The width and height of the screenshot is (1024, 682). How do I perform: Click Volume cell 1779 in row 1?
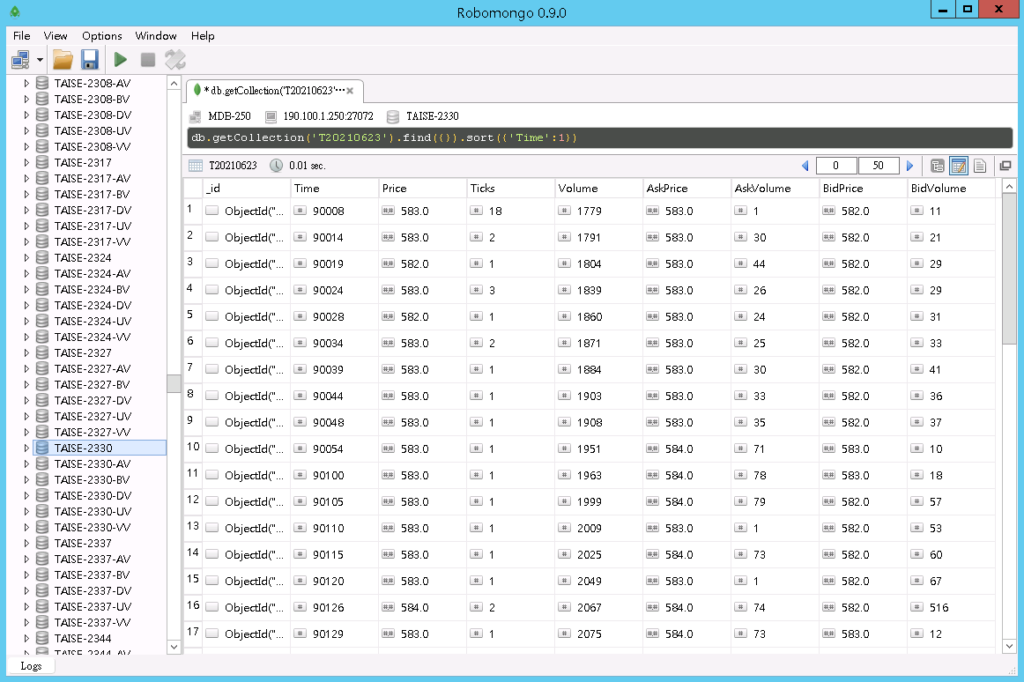599,212
